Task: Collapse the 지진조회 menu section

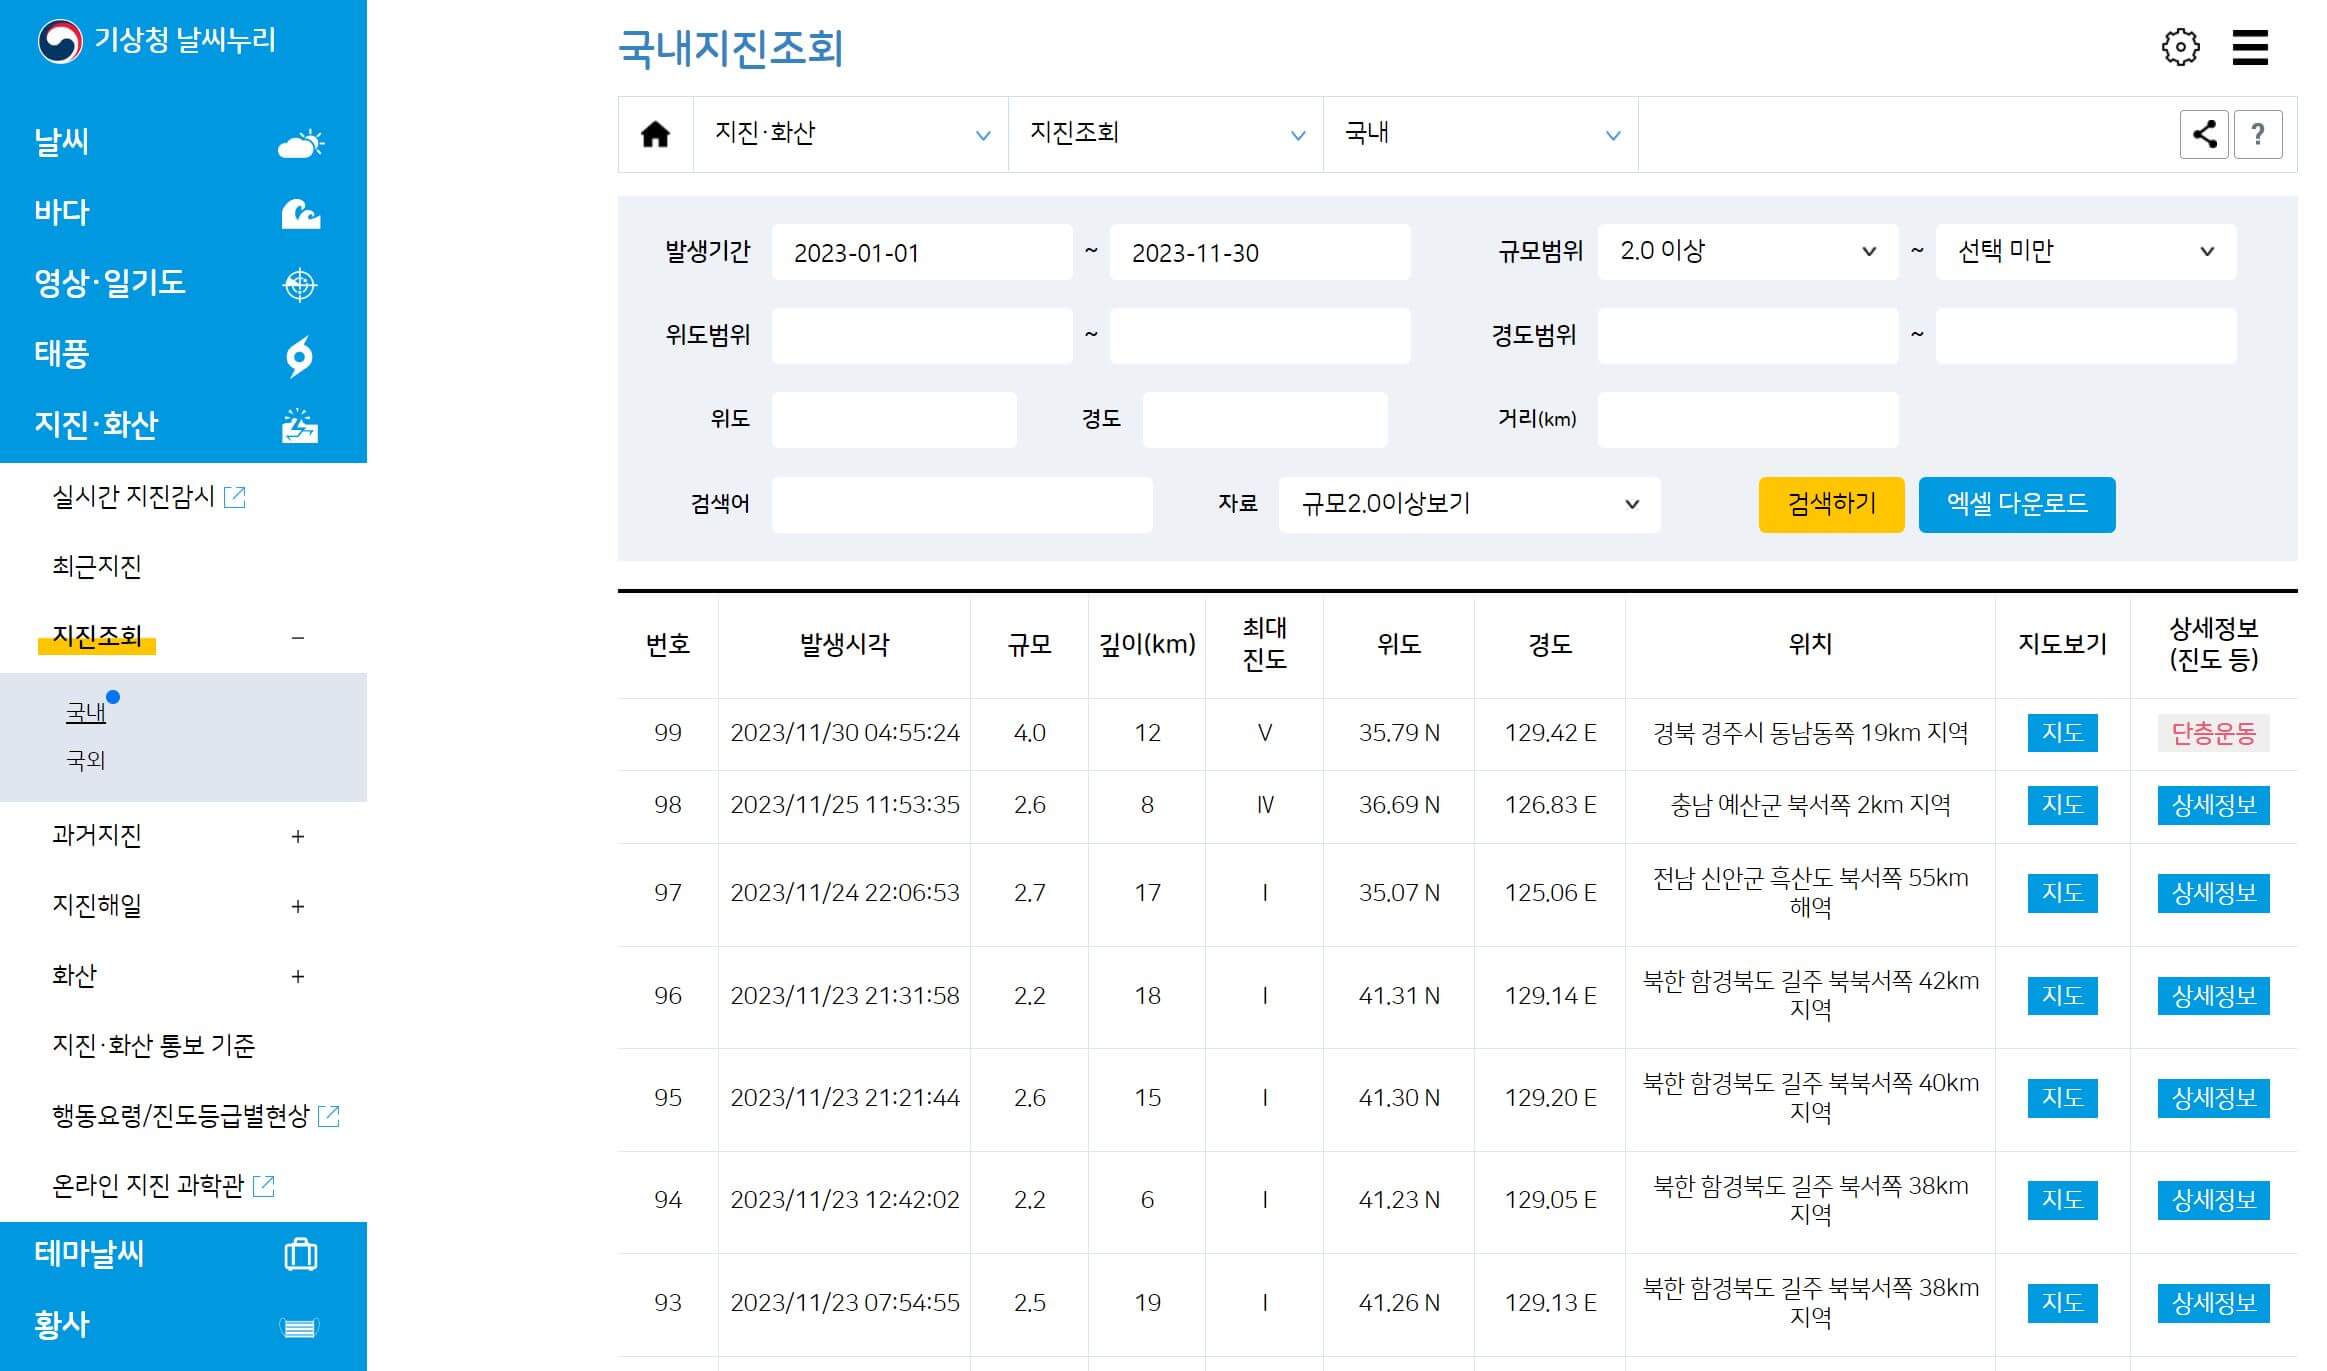Action: click(x=298, y=636)
